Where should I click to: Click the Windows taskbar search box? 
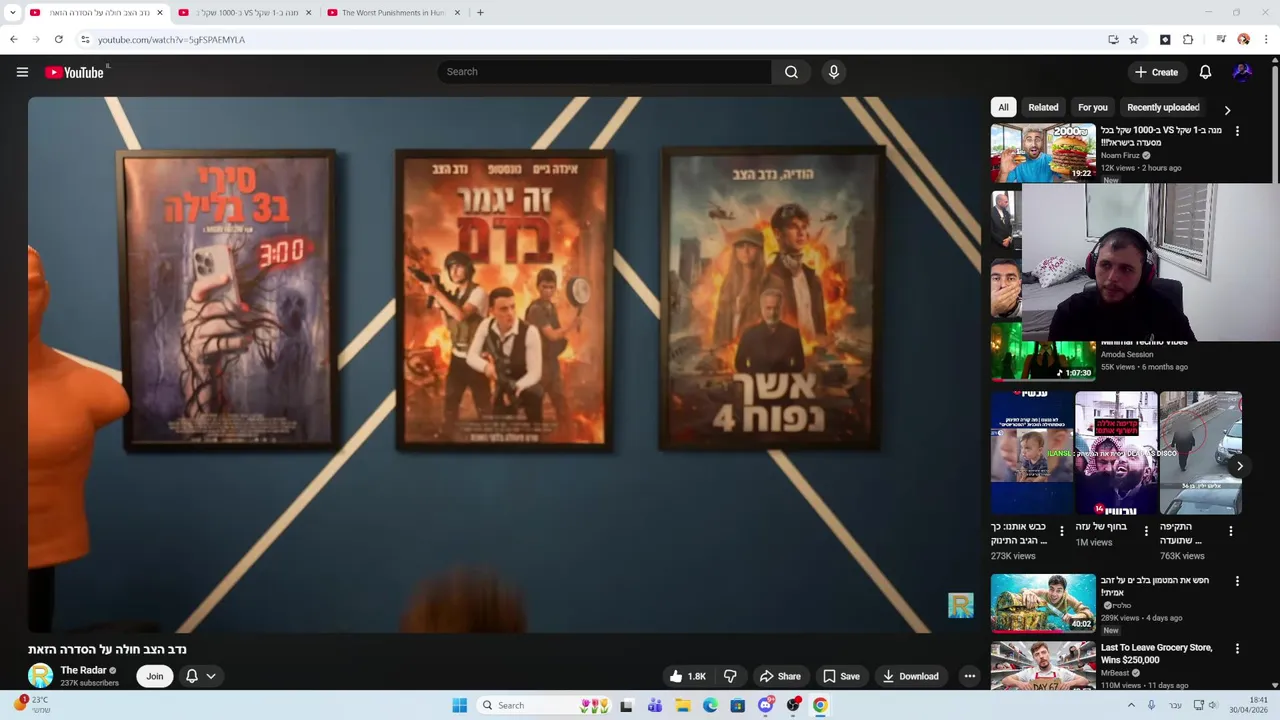544,705
